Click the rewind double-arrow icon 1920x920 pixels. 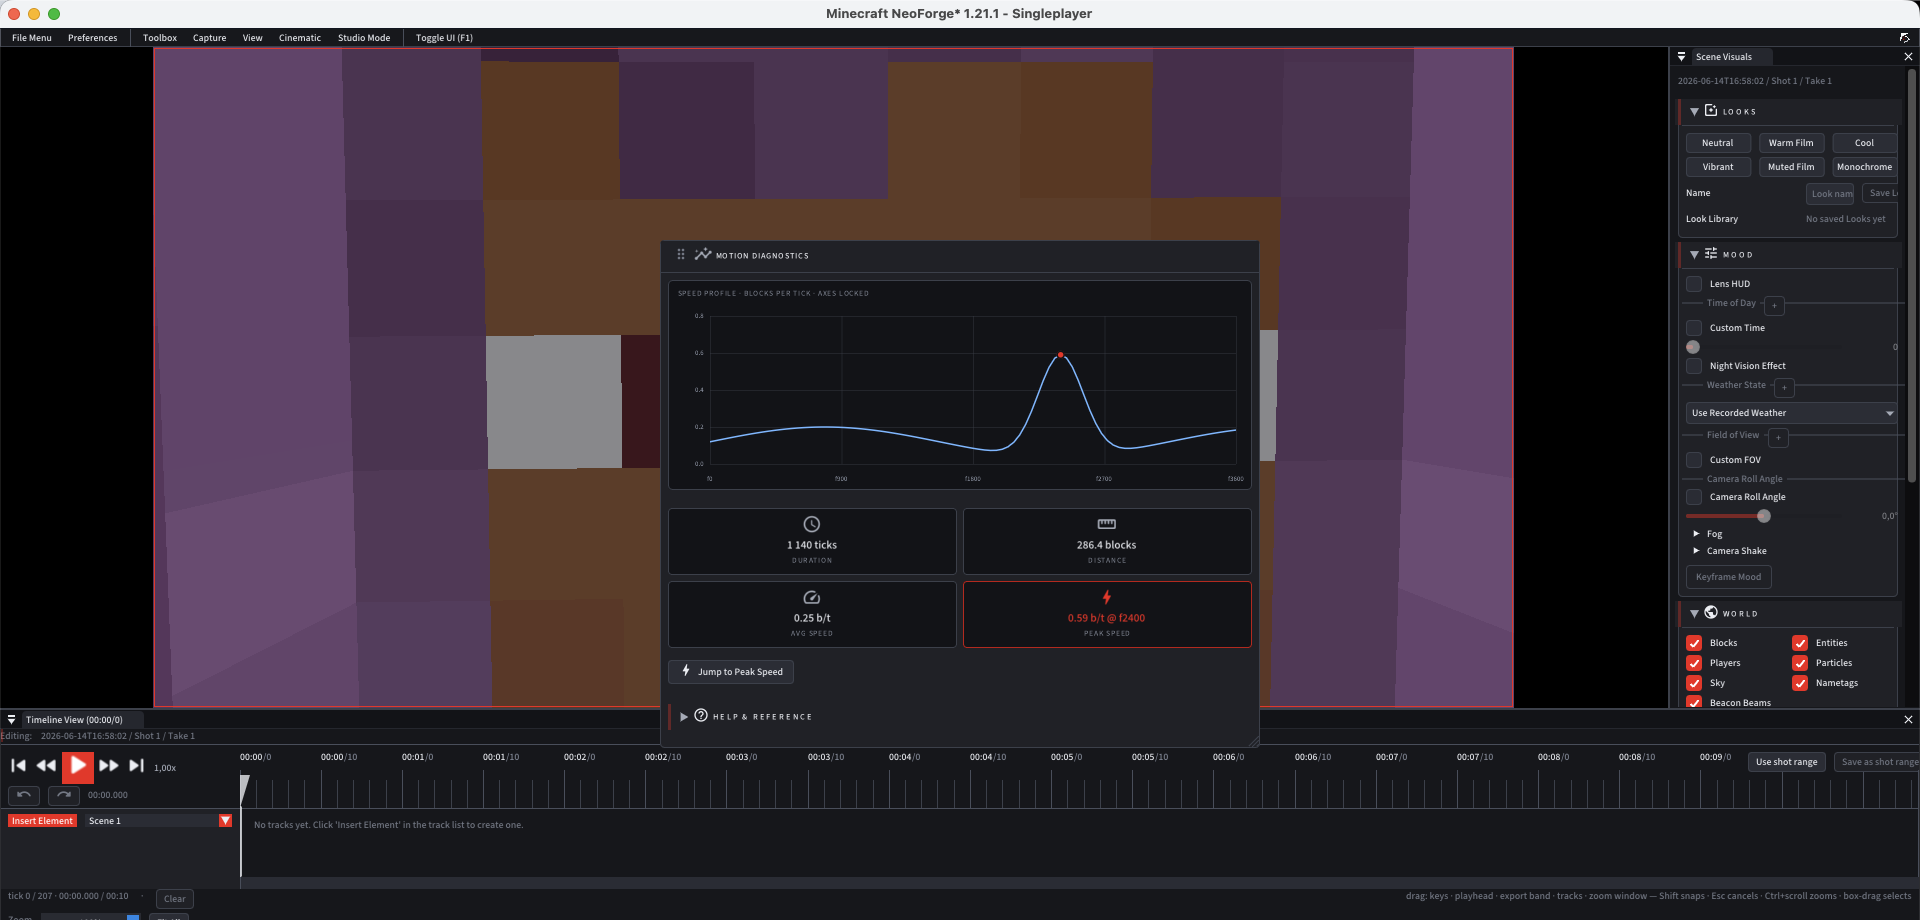click(46, 766)
